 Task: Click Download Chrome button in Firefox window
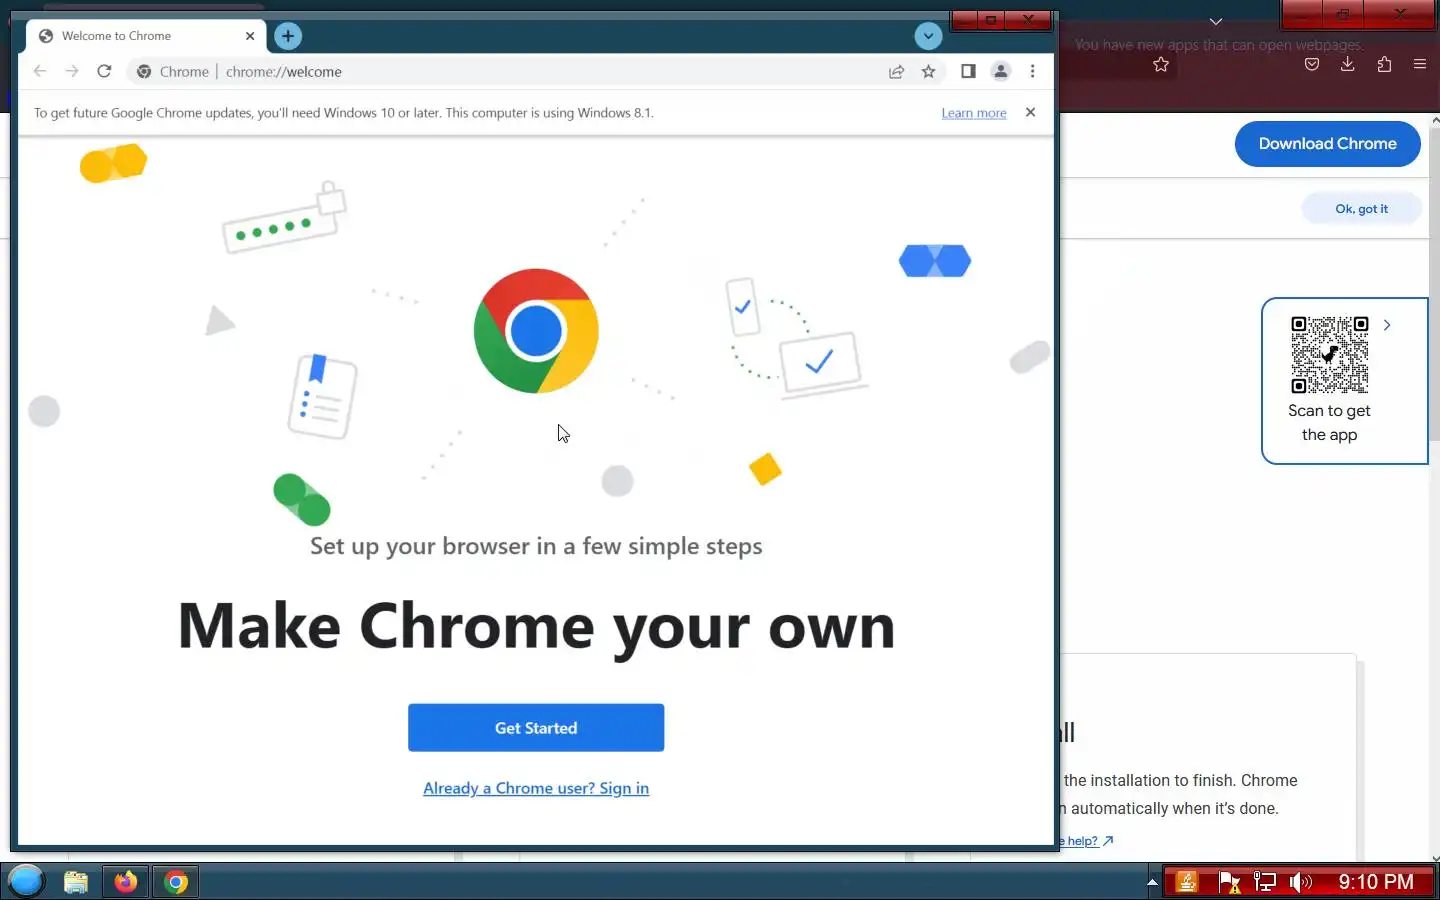tap(1327, 144)
